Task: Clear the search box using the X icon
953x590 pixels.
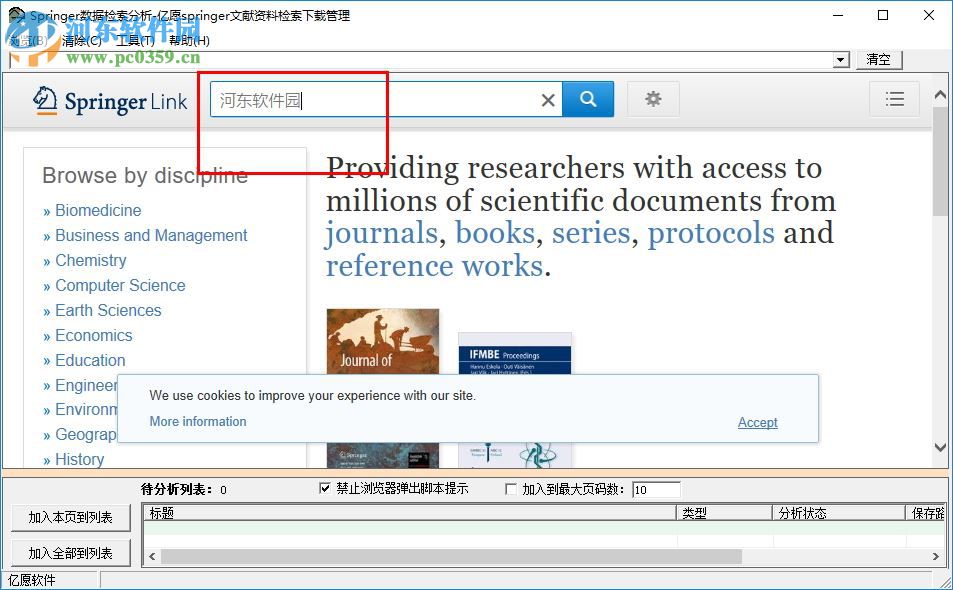Action: tap(548, 99)
